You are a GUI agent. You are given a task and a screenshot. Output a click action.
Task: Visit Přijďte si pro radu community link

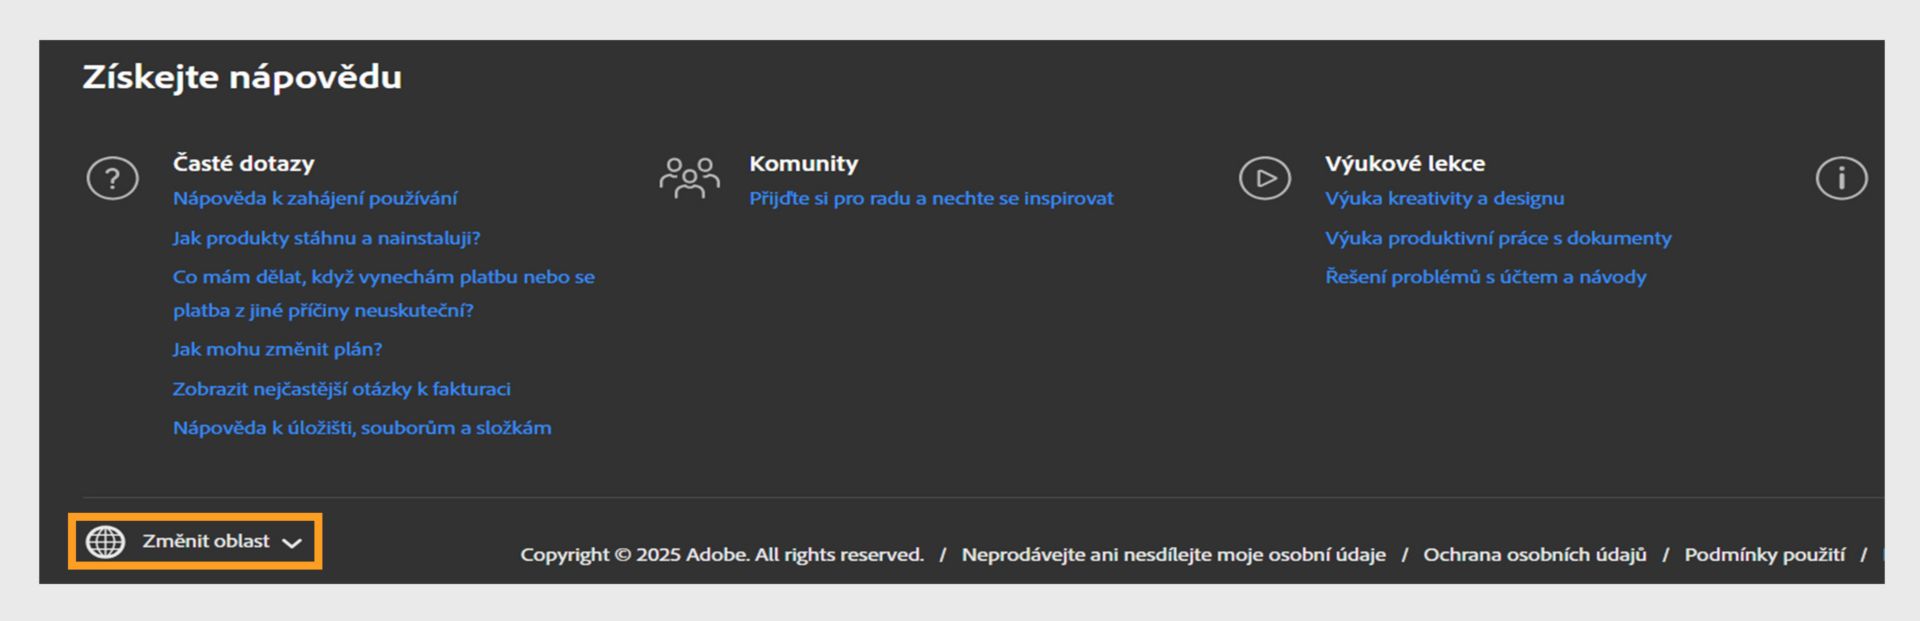pos(930,198)
